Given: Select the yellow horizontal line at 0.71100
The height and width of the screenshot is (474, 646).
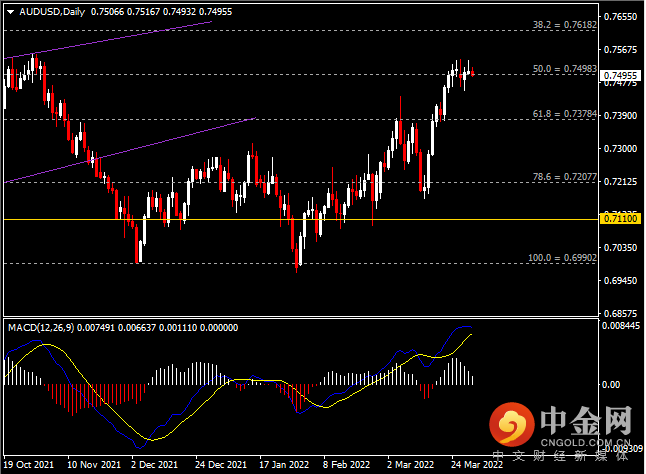Looking at the screenshot, I should click(x=301, y=219).
